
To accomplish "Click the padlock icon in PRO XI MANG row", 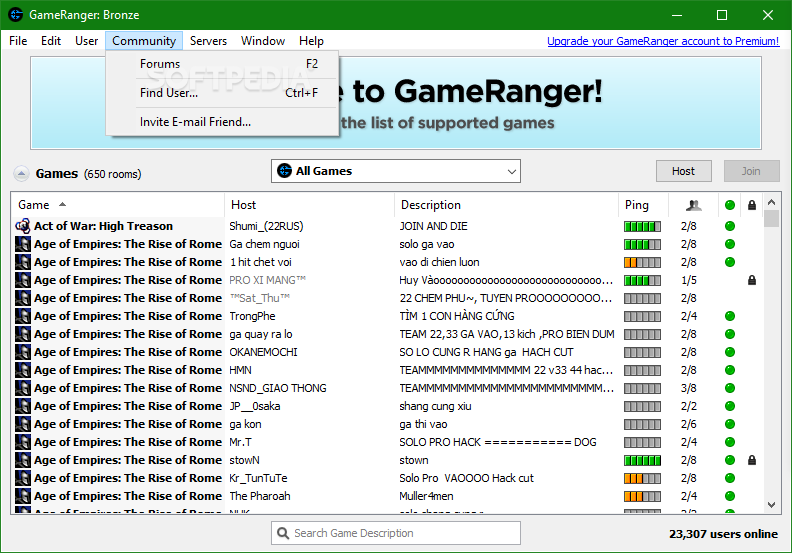I will pos(752,280).
